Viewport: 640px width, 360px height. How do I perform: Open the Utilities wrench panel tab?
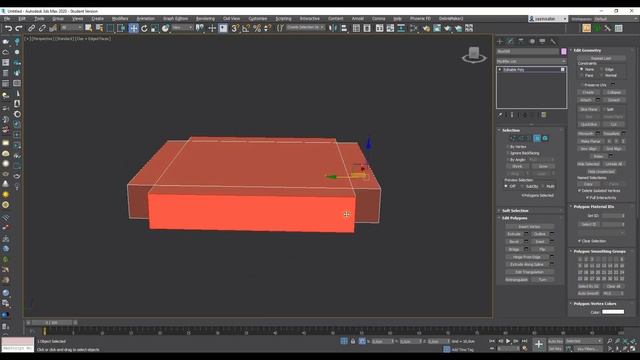pyautogui.click(x=553, y=41)
